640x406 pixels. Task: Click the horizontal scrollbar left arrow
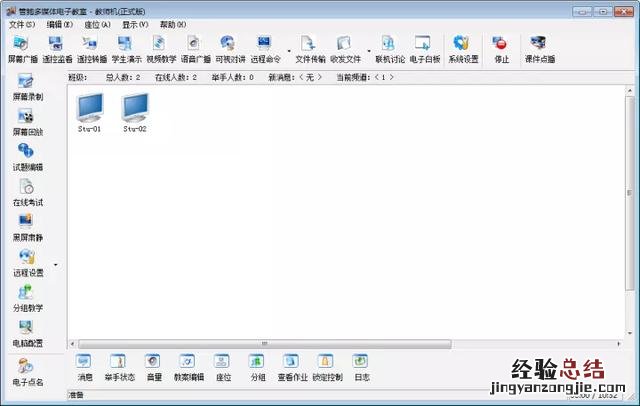[72, 344]
